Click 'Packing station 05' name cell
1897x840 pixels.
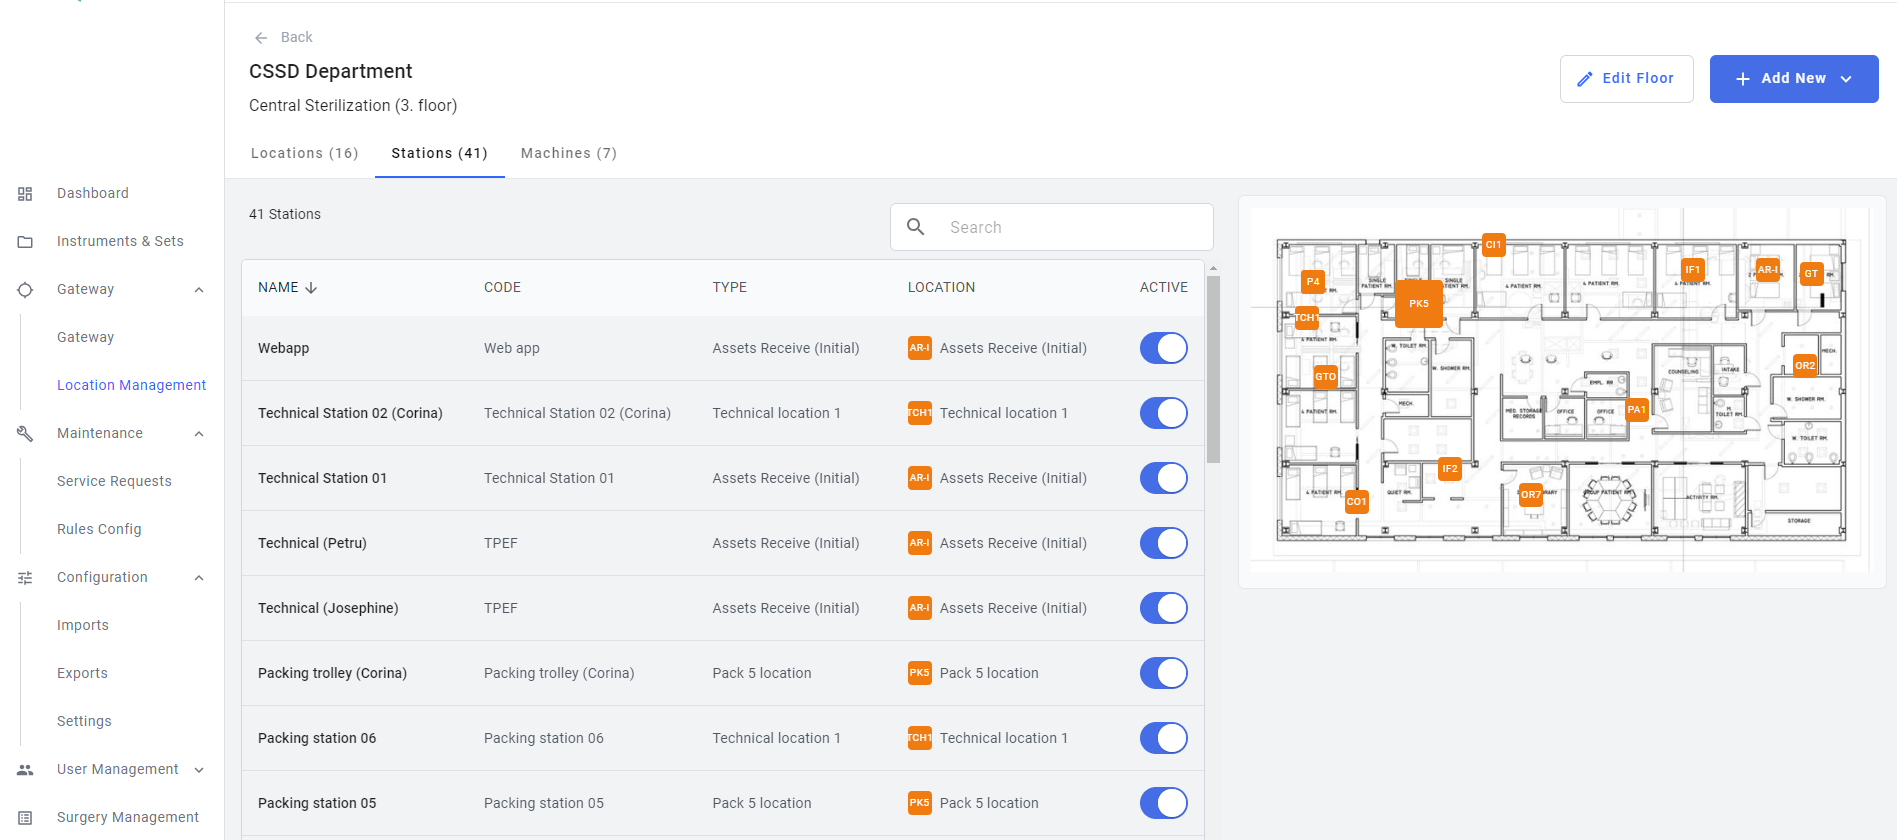pos(317,803)
